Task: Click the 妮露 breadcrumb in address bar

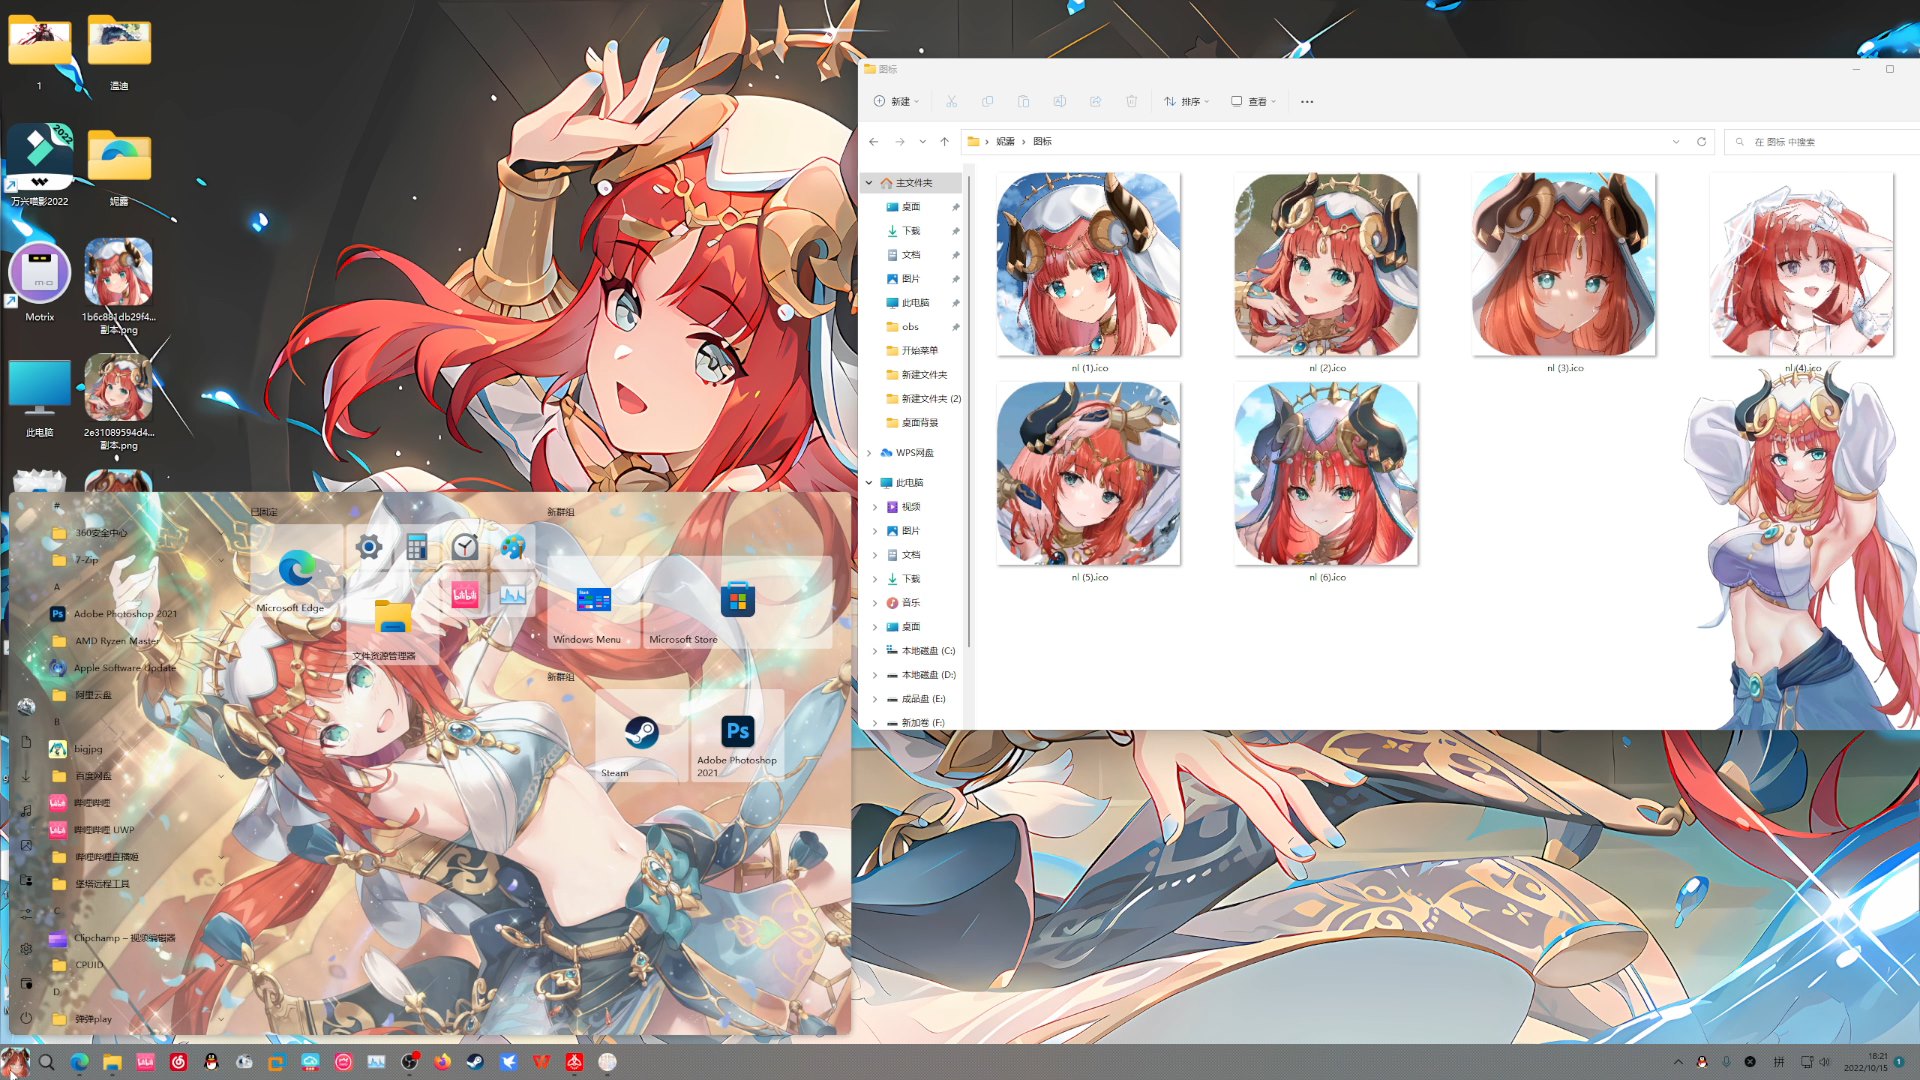Action: pyautogui.click(x=1005, y=141)
